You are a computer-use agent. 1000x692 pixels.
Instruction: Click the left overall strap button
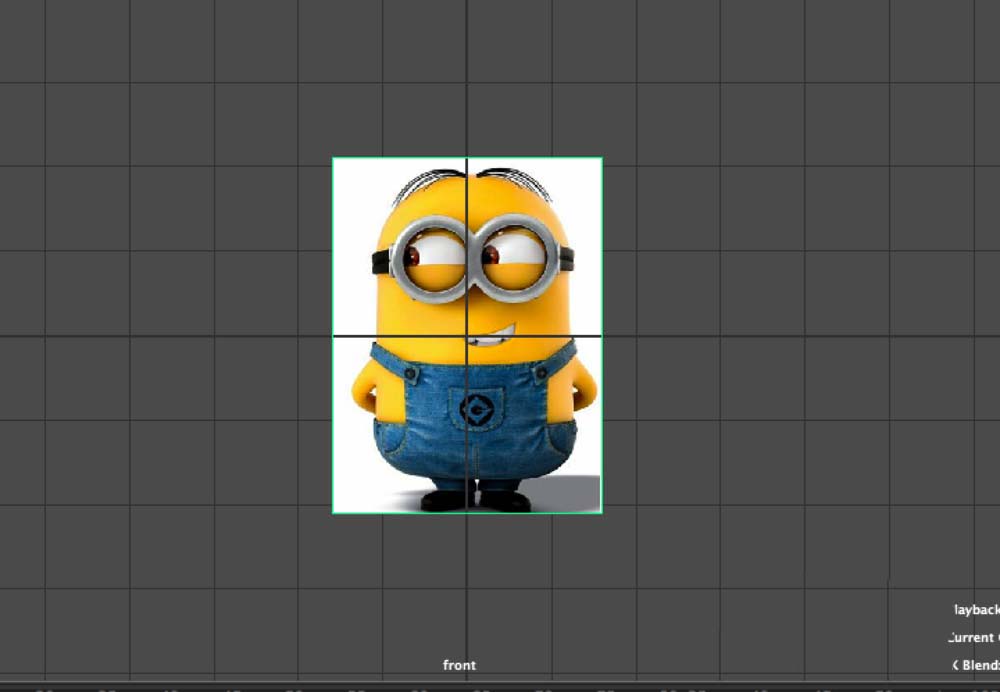[410, 375]
